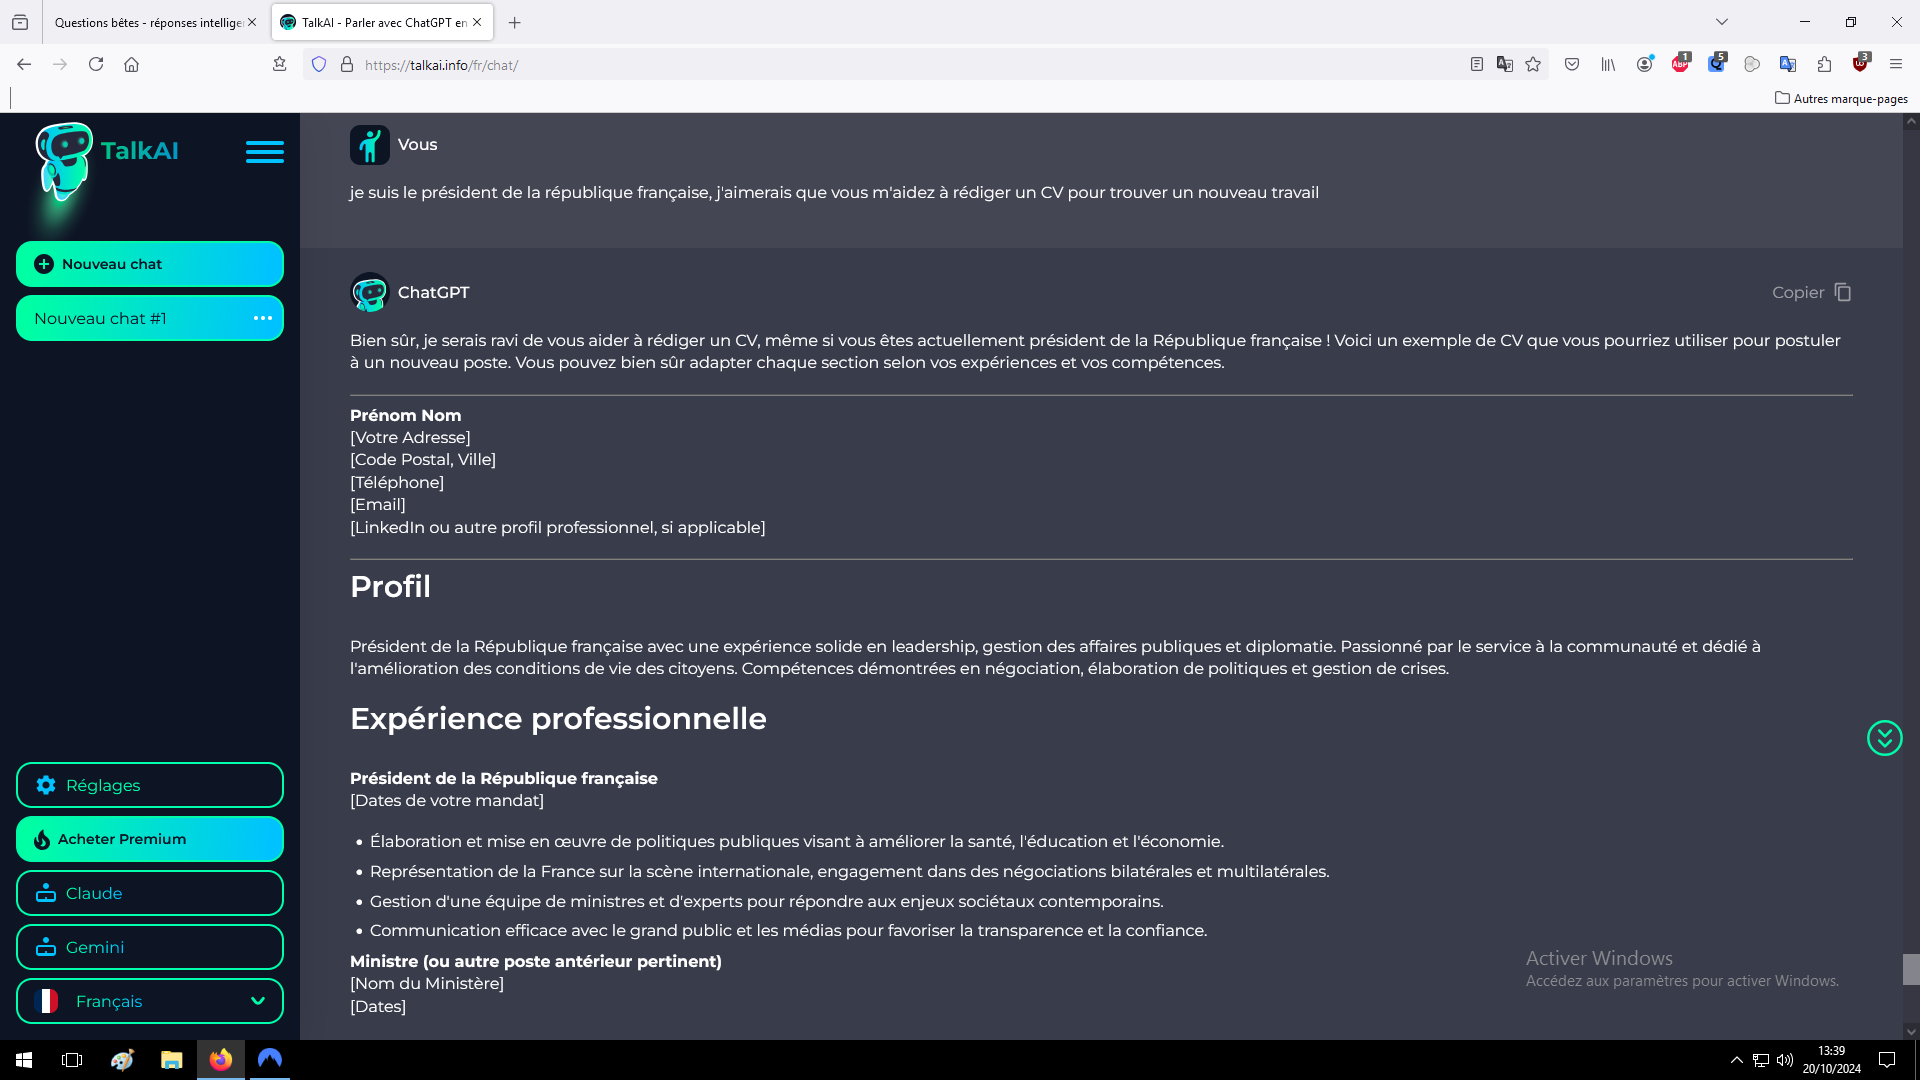Click the vertical page scrollbar thumb
1920x1080 pixels.
pyautogui.click(x=1910, y=968)
